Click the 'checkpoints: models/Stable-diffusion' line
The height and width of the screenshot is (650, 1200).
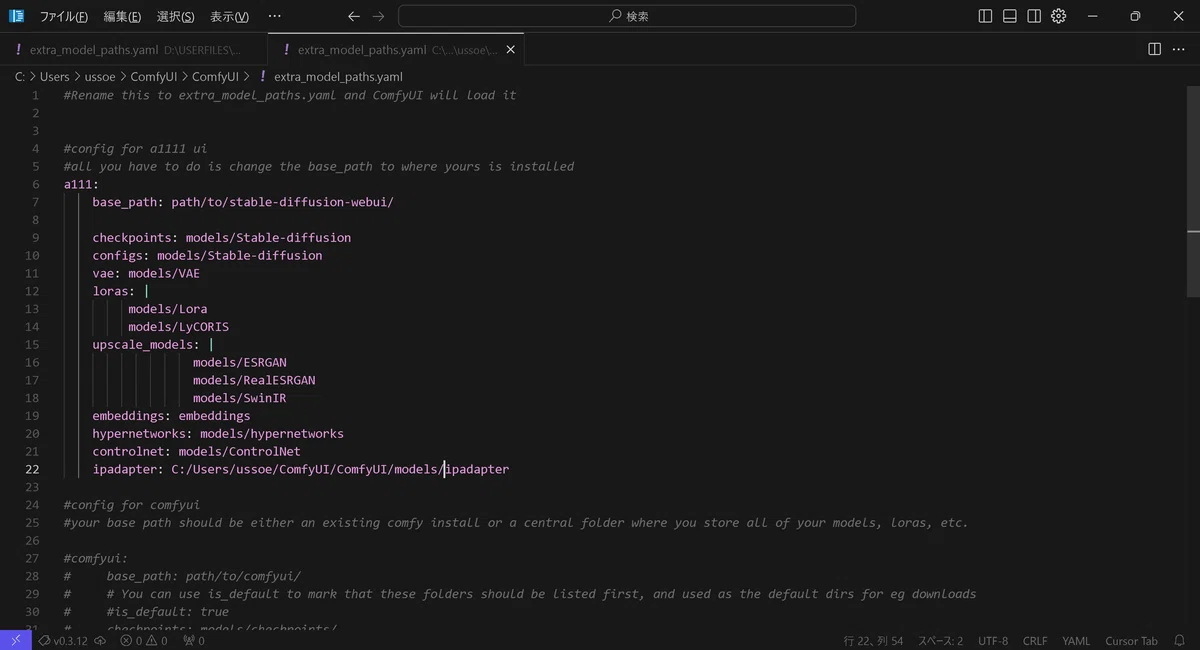pyautogui.click(x=222, y=238)
